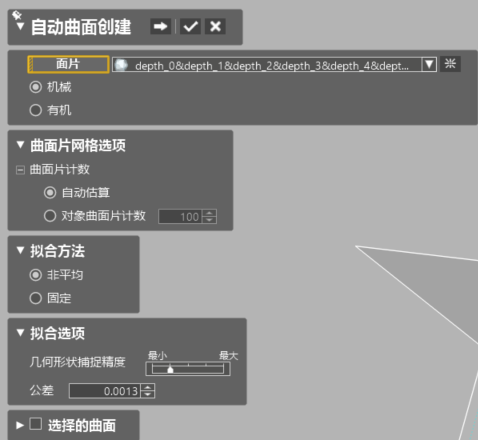
Task: Click the 面片 selection button
Action: pos(68,64)
